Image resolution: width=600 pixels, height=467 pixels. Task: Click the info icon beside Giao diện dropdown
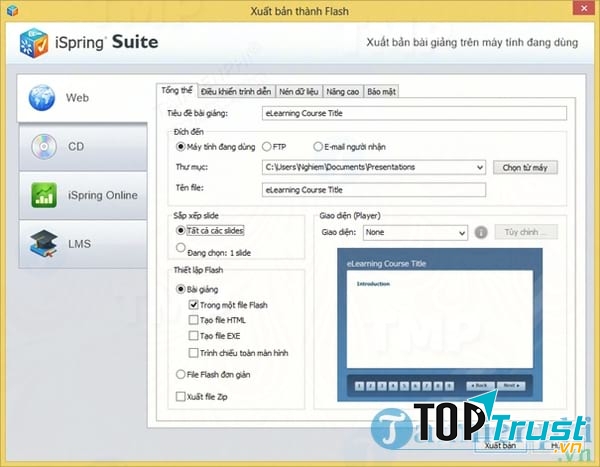(x=480, y=232)
